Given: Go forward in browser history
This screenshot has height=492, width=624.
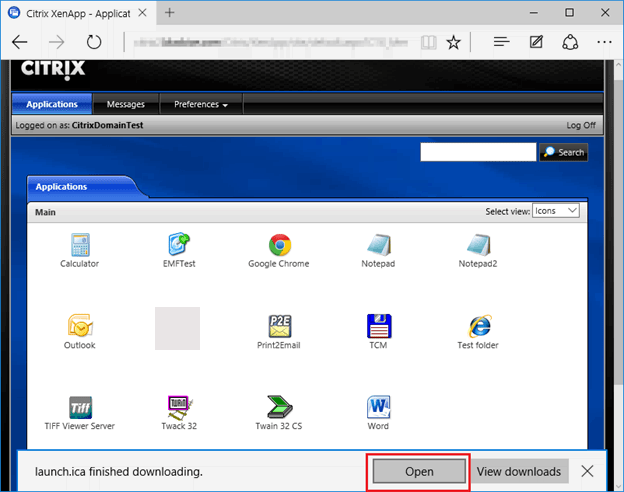Looking at the screenshot, I should pos(57,42).
